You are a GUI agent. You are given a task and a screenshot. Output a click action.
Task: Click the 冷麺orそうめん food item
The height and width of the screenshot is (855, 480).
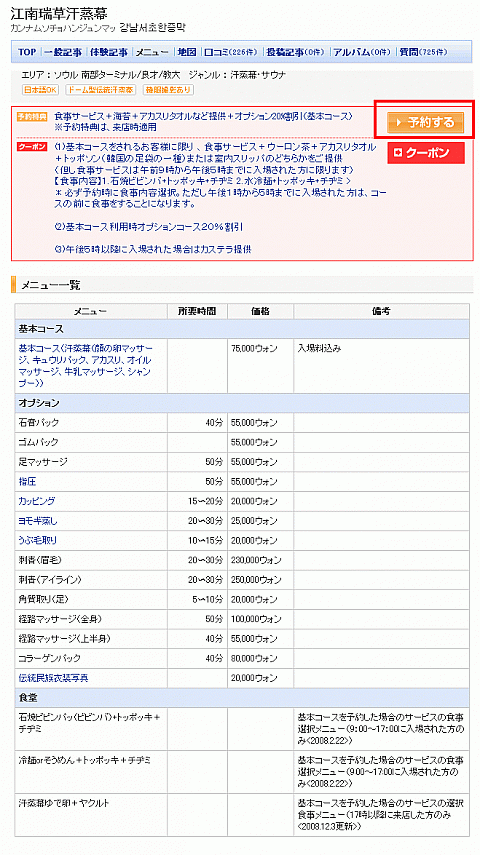tap(85, 760)
